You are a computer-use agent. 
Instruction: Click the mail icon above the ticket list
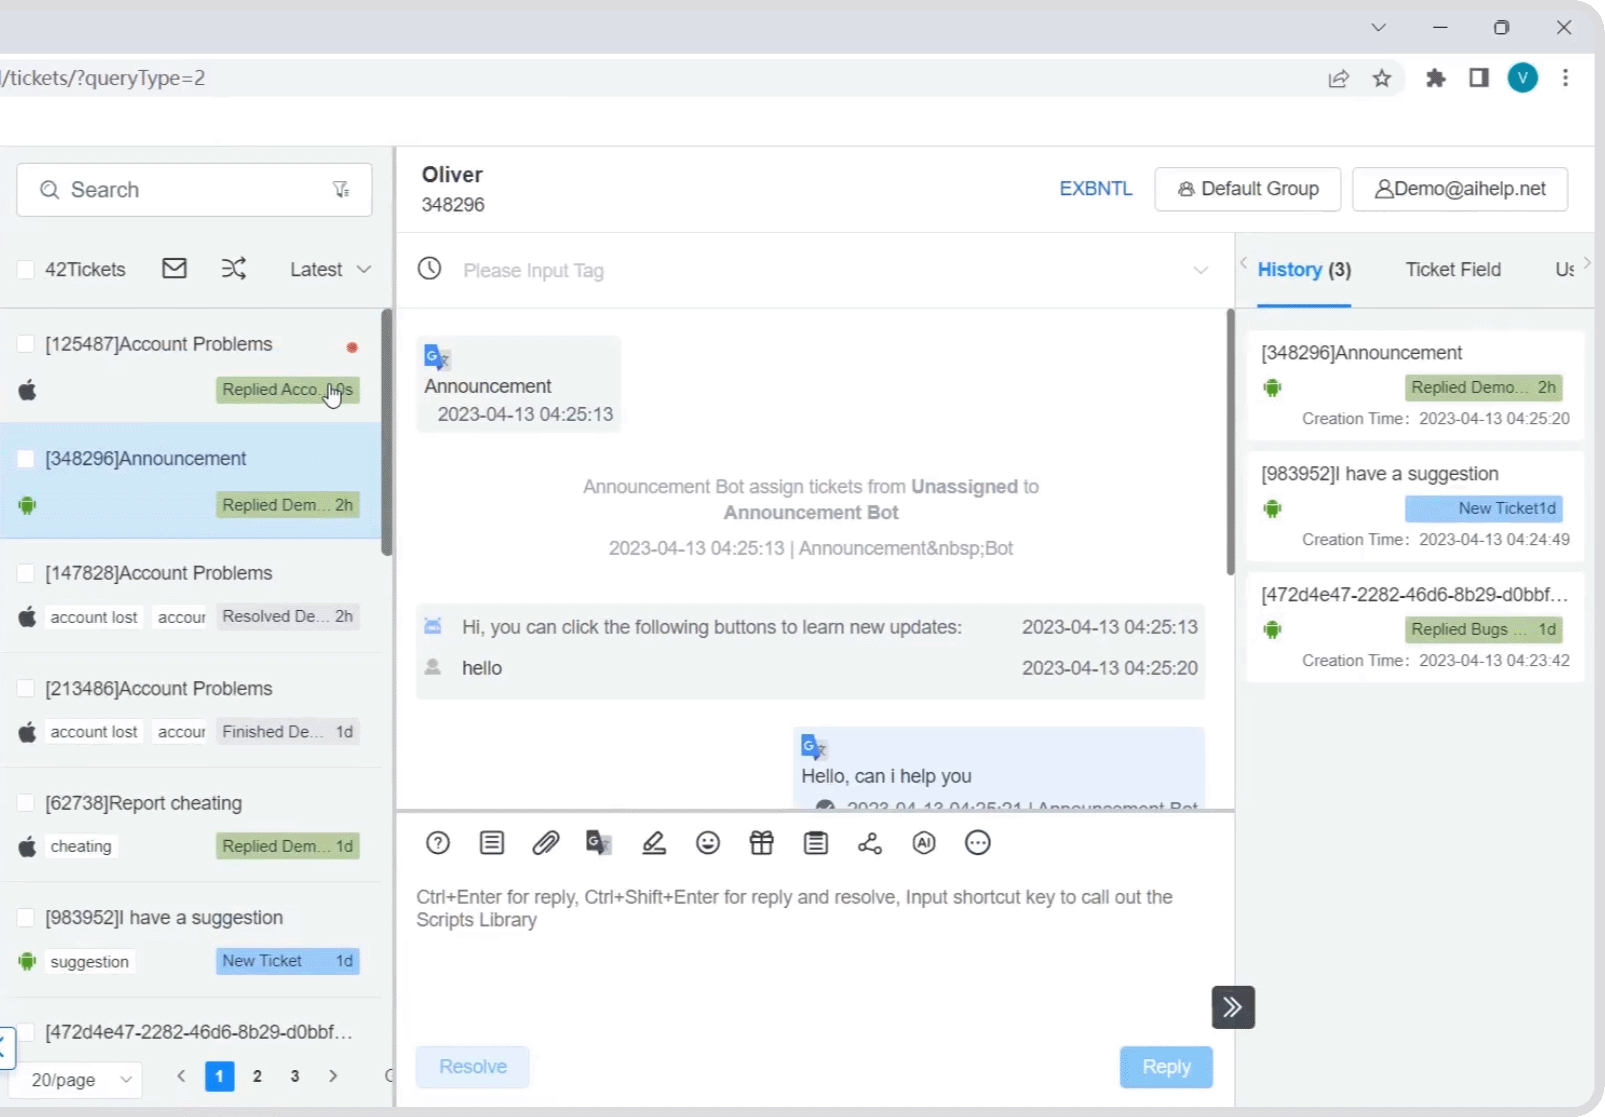tap(174, 268)
